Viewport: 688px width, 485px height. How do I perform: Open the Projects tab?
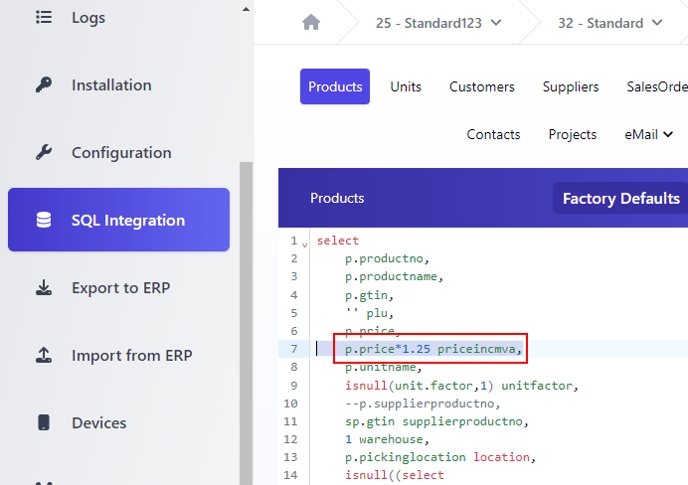(x=572, y=134)
